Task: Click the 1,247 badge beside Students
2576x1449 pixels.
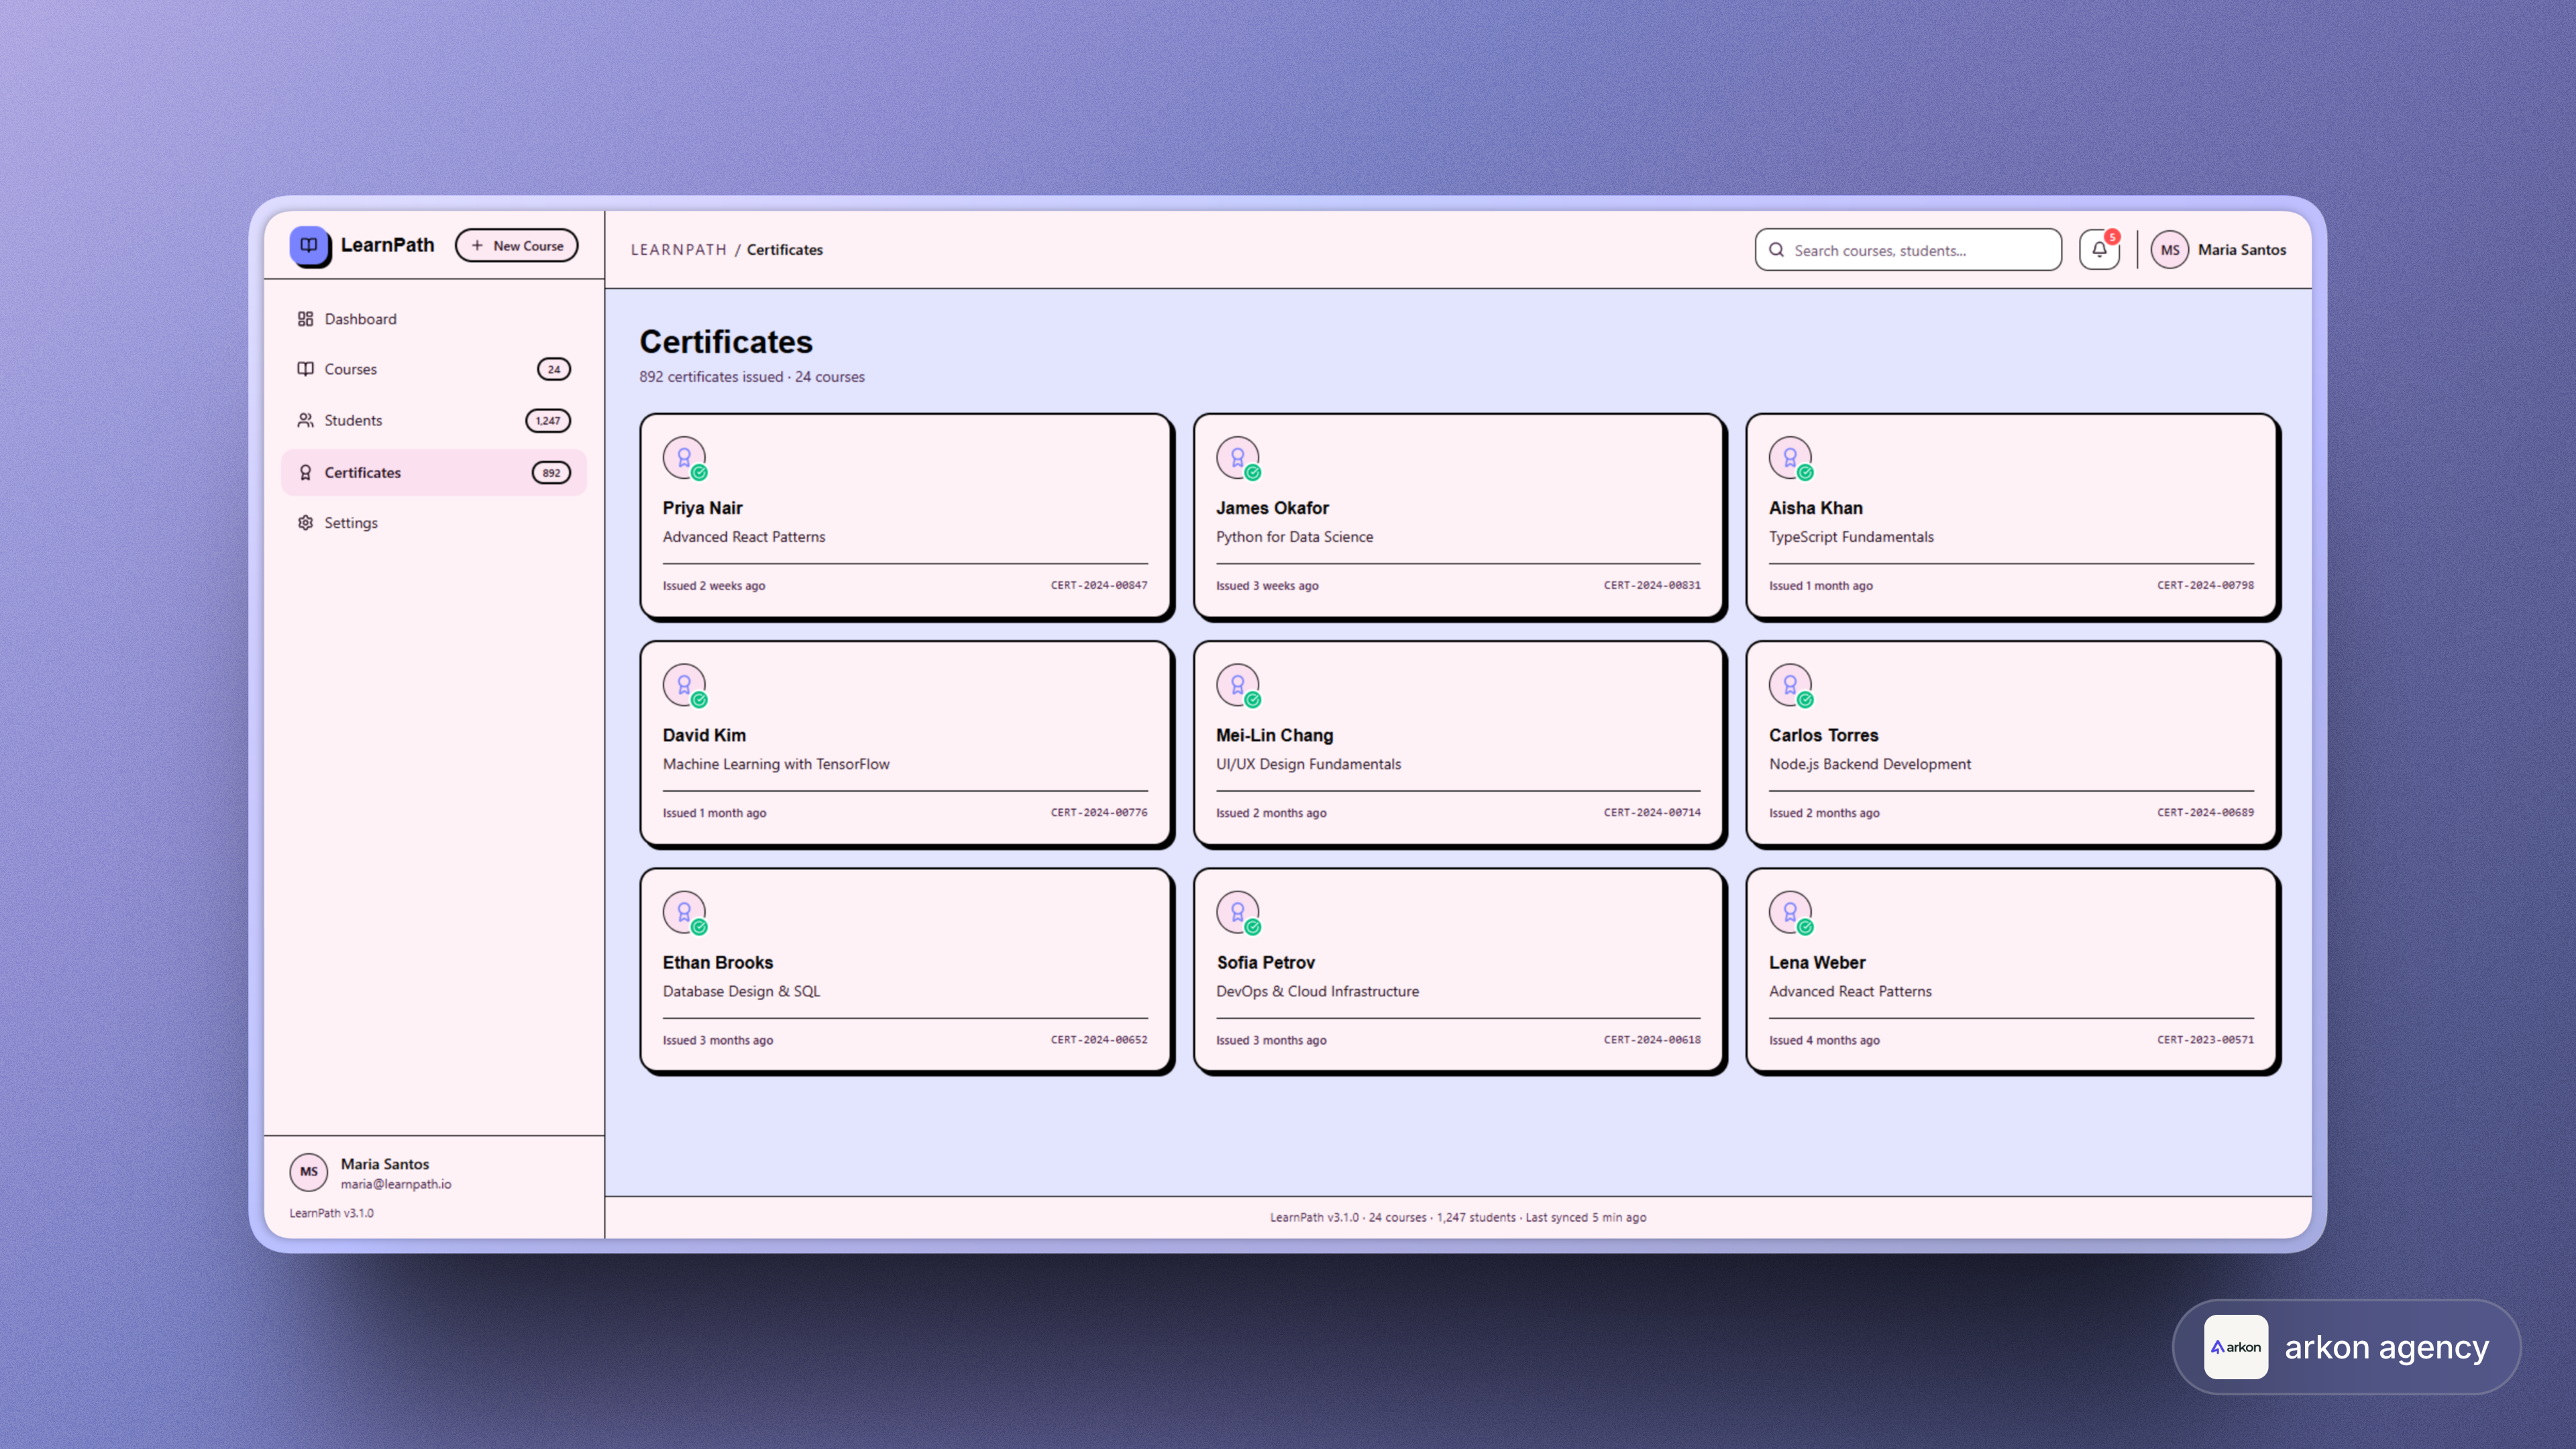Action: click(548, 421)
